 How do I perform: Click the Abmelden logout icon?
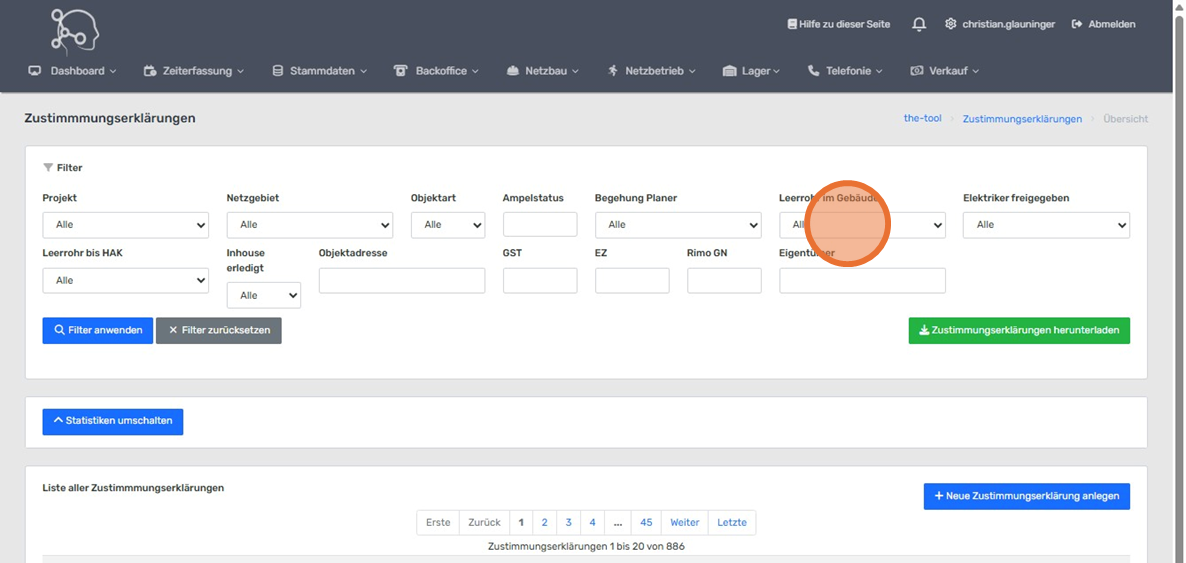(x=1077, y=24)
